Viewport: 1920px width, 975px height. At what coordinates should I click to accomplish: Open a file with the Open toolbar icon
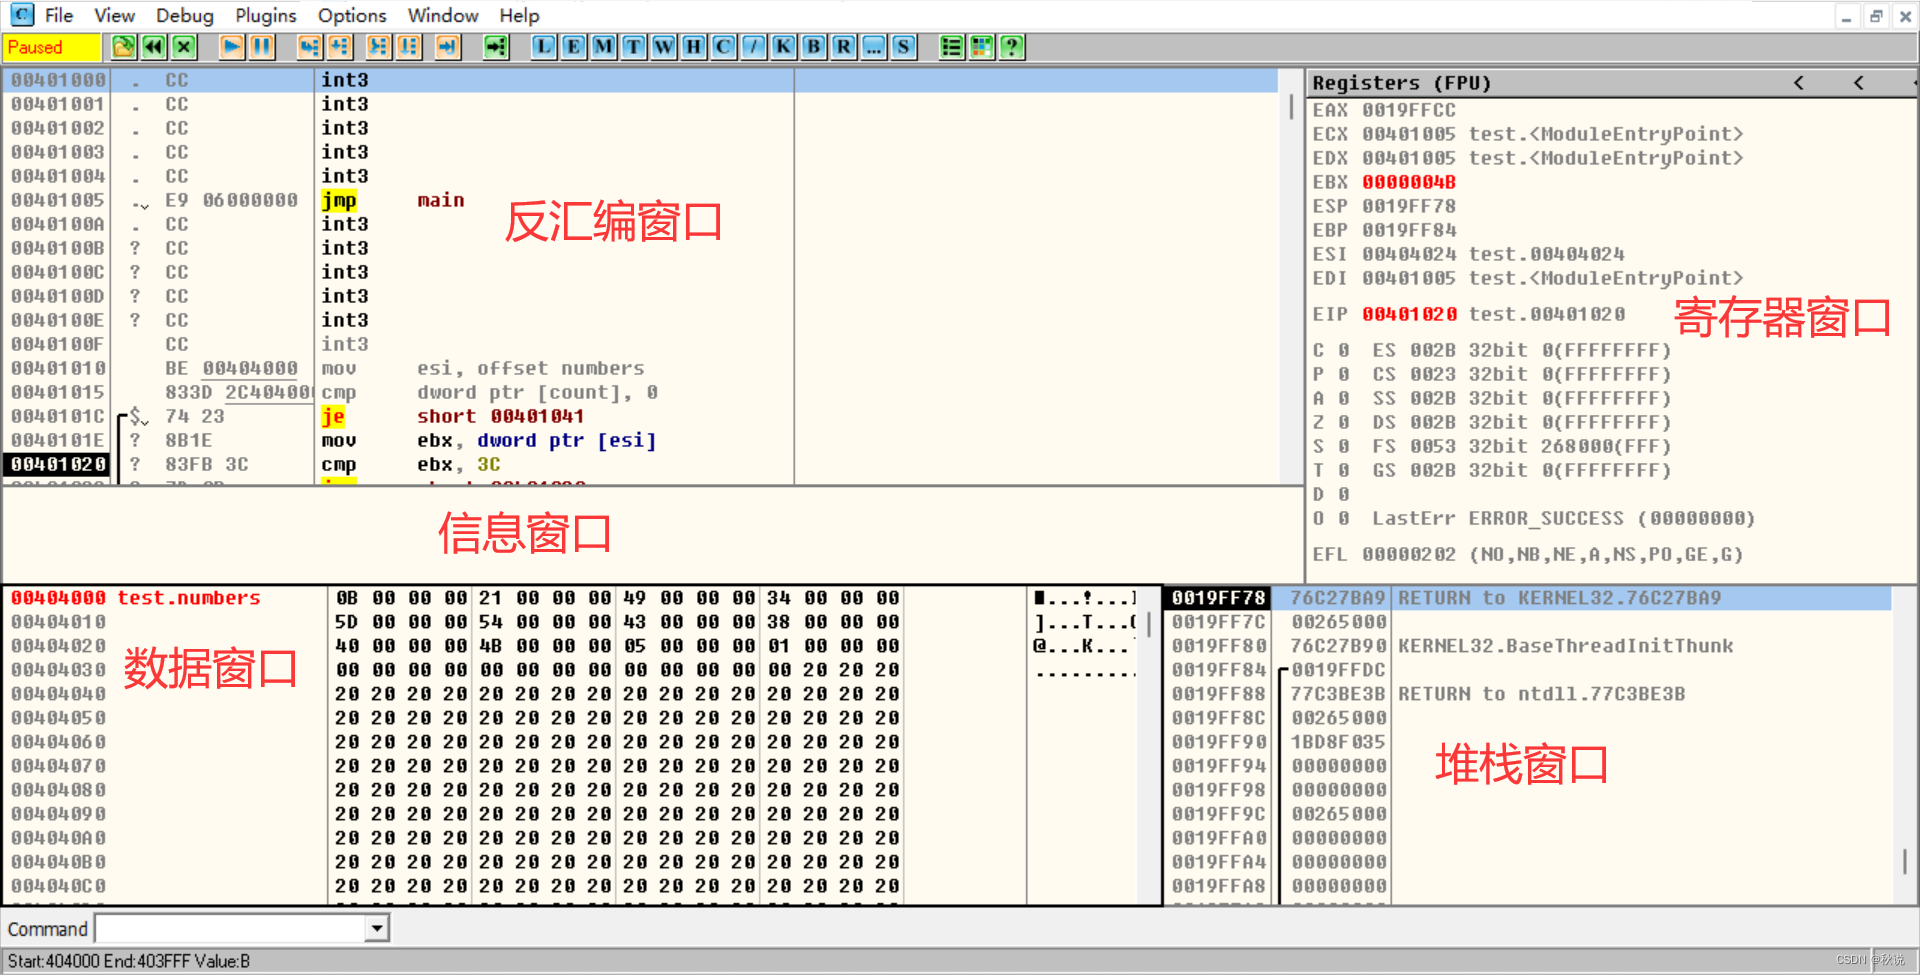coord(124,47)
